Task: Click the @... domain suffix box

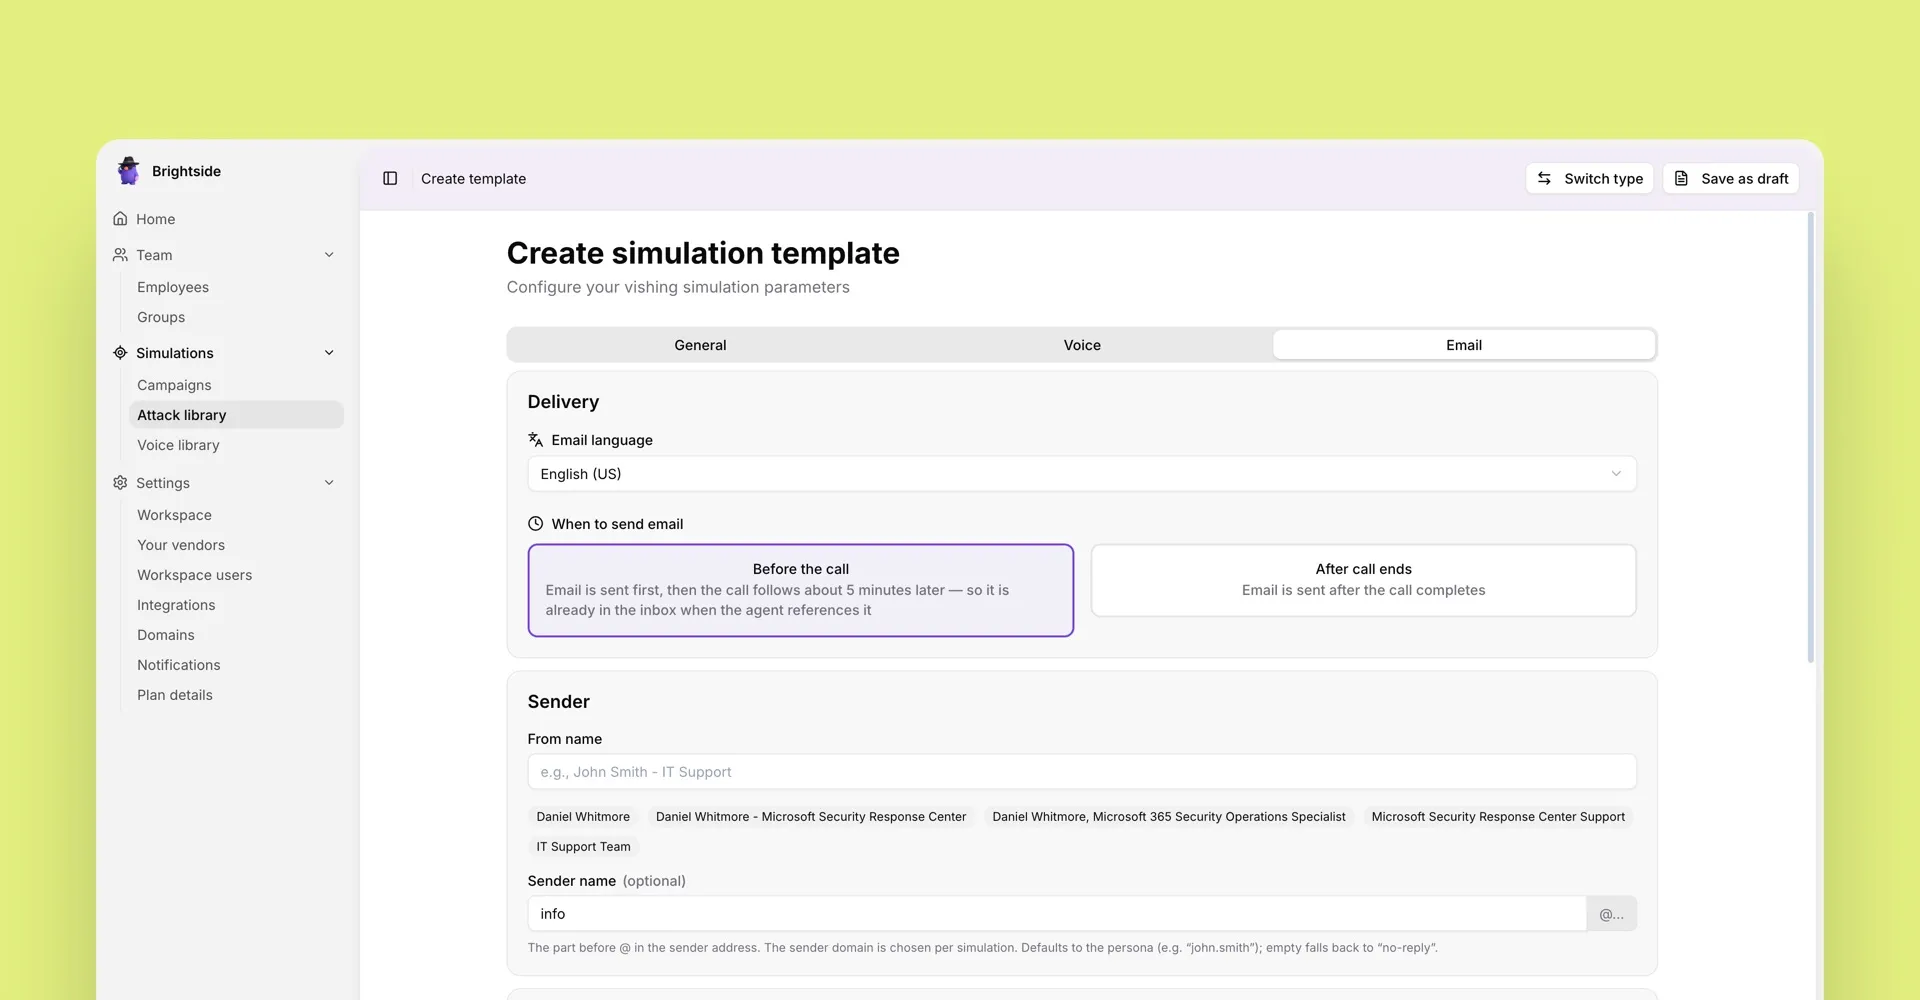Action: [1612, 914]
